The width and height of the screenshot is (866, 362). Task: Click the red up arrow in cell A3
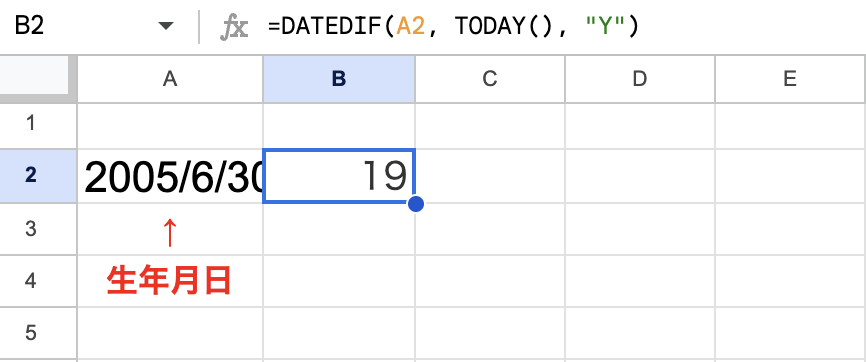pos(170,232)
